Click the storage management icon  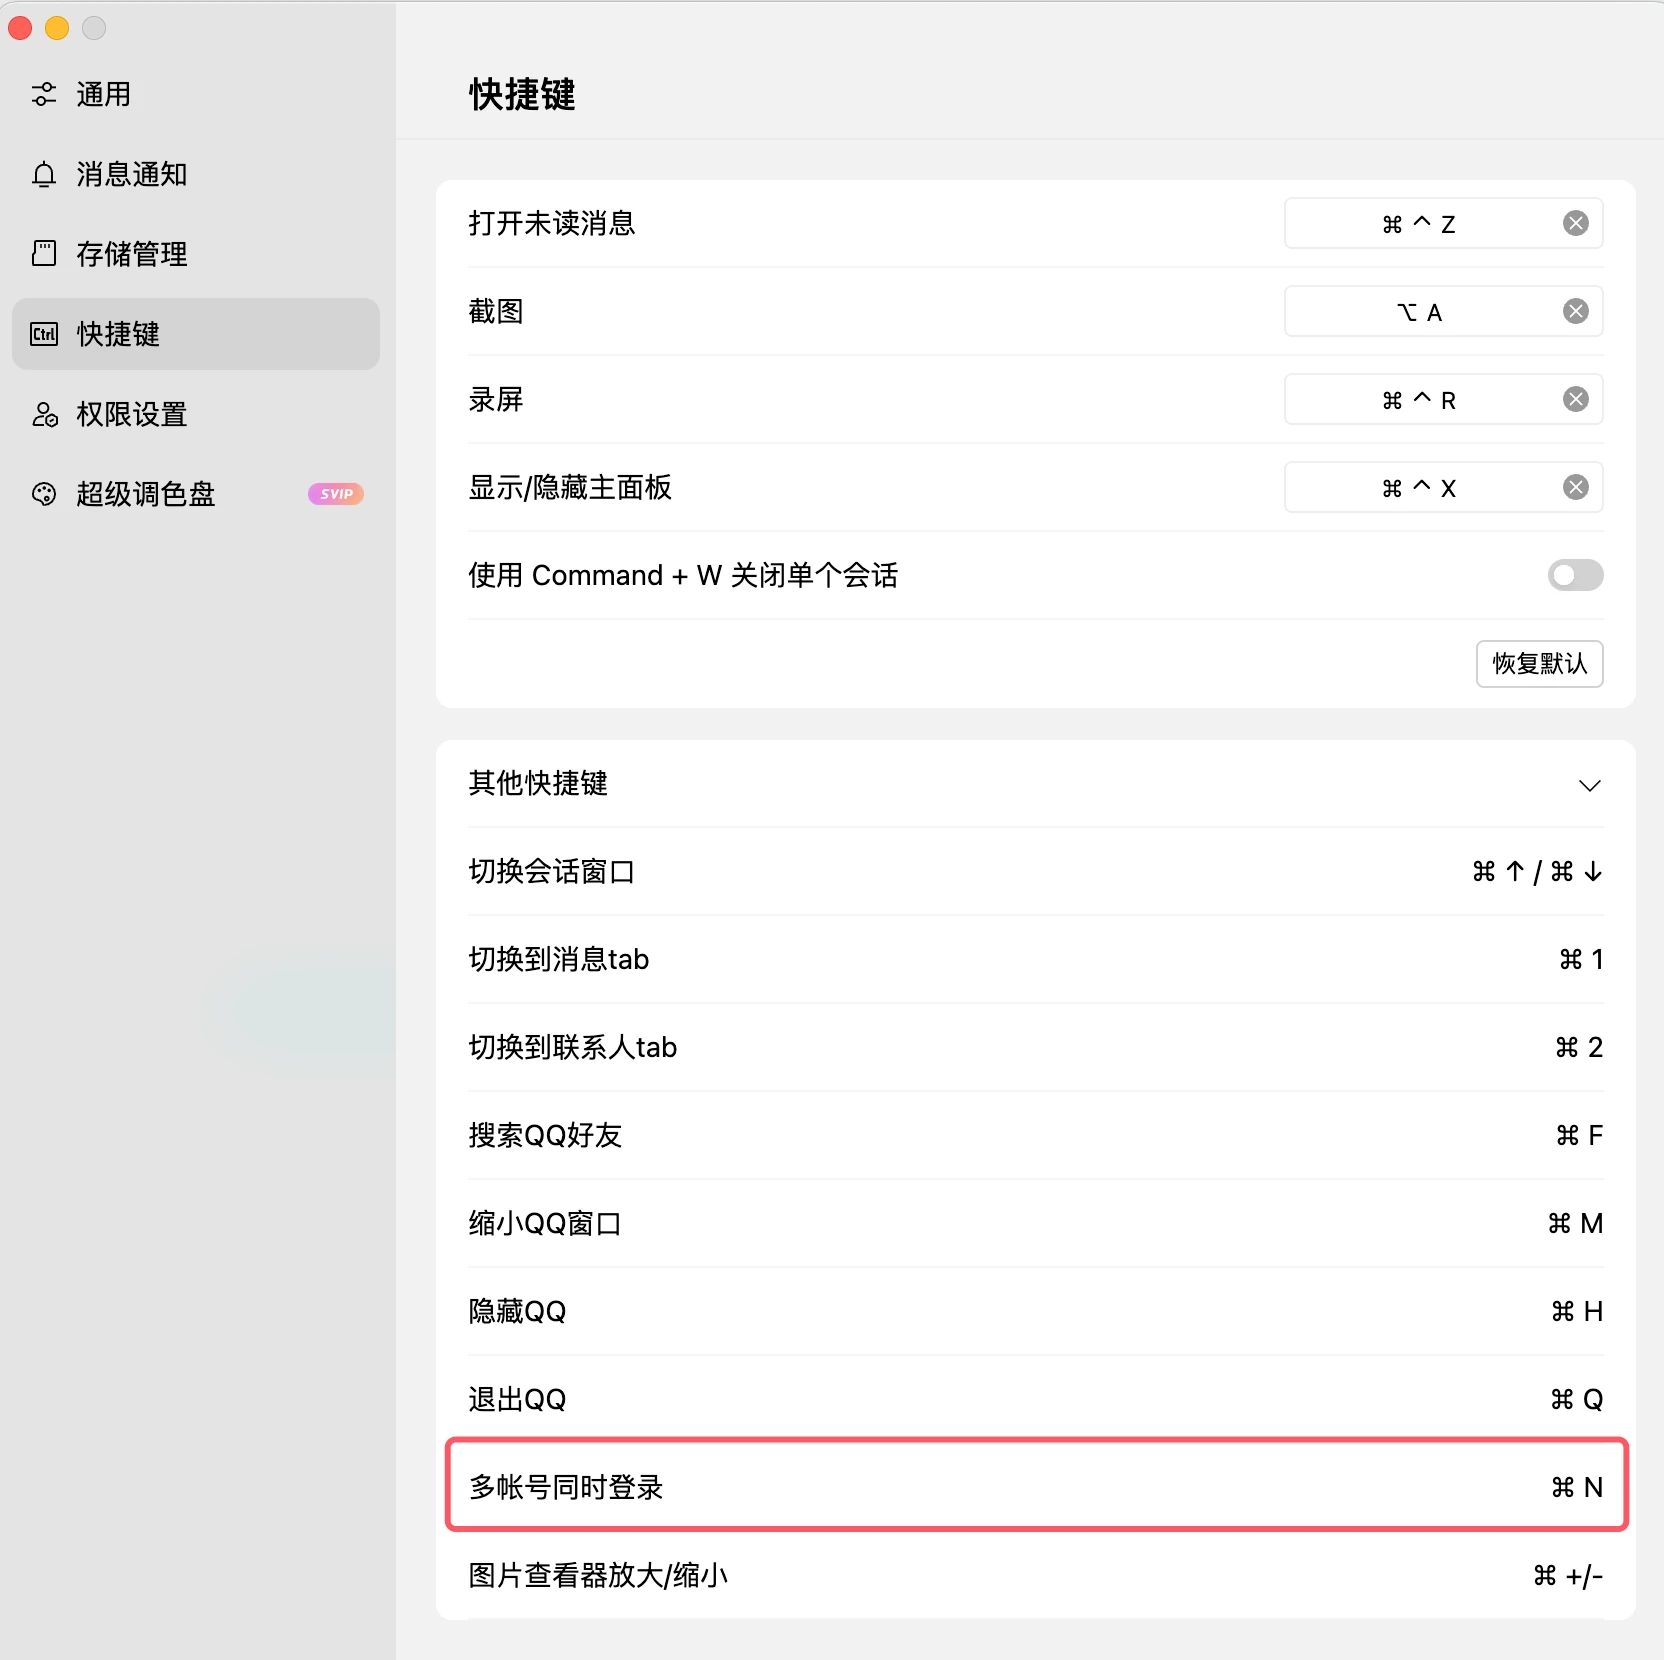click(44, 254)
